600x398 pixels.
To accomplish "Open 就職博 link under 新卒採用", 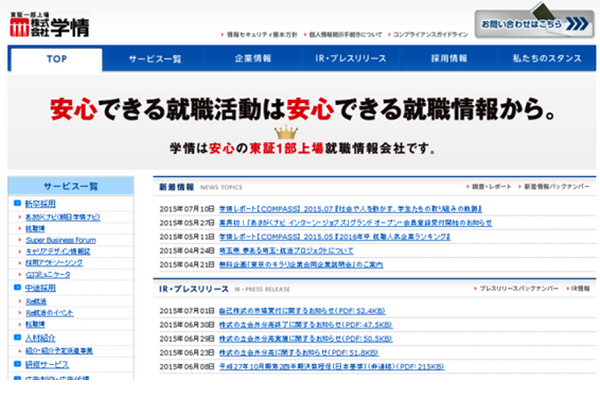I will click(35, 228).
